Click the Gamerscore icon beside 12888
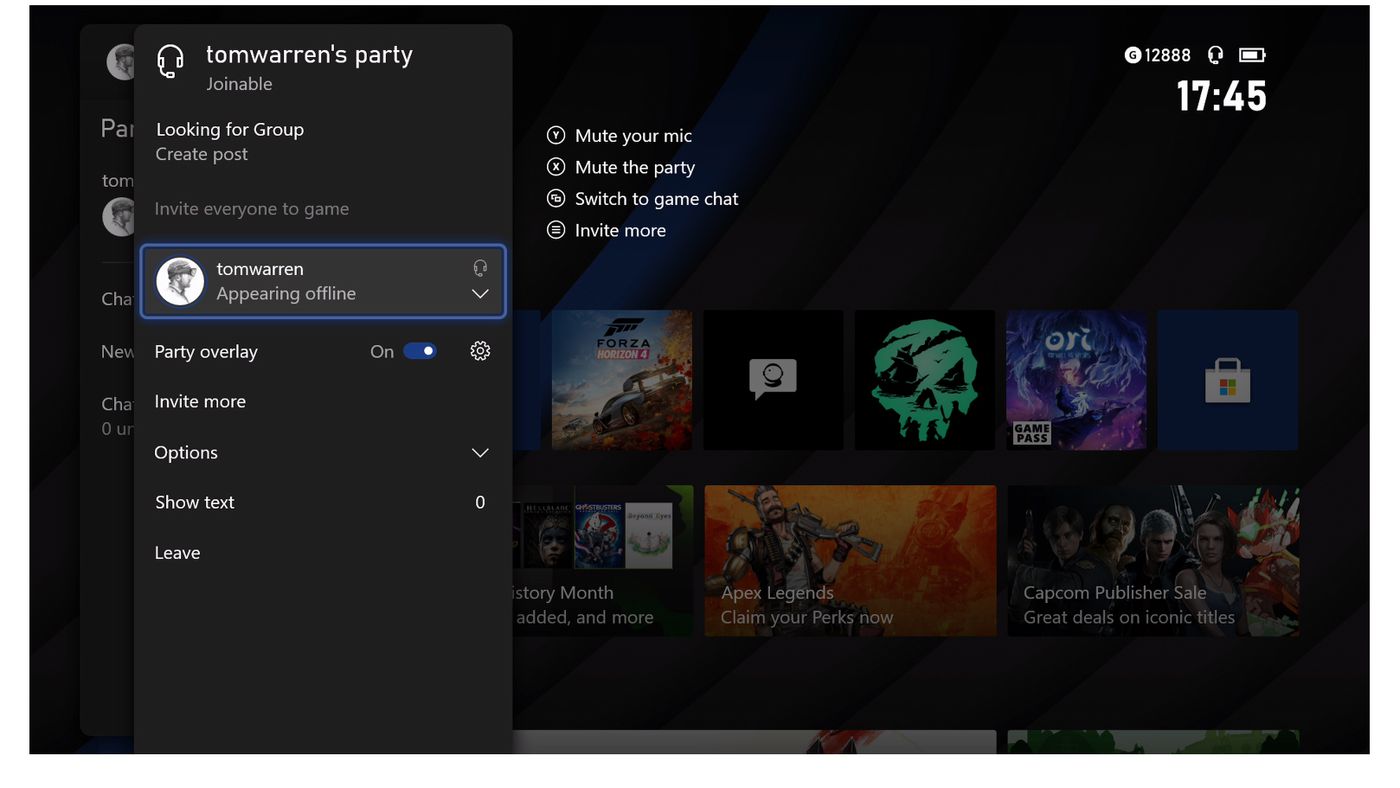 point(1133,55)
